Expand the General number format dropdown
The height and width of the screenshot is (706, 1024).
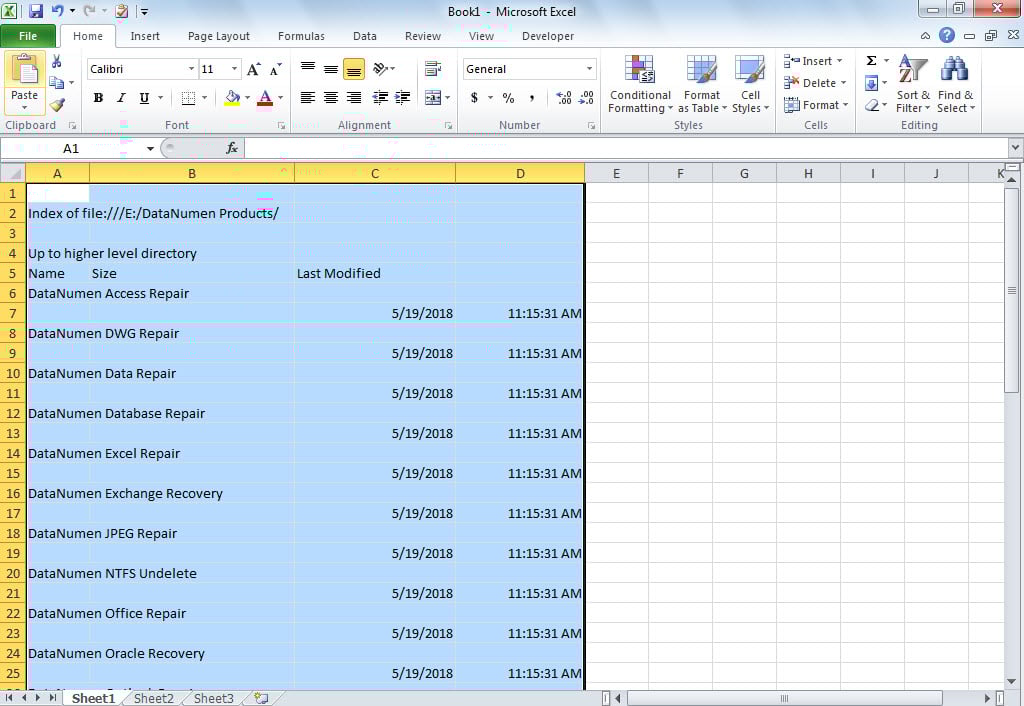click(589, 69)
